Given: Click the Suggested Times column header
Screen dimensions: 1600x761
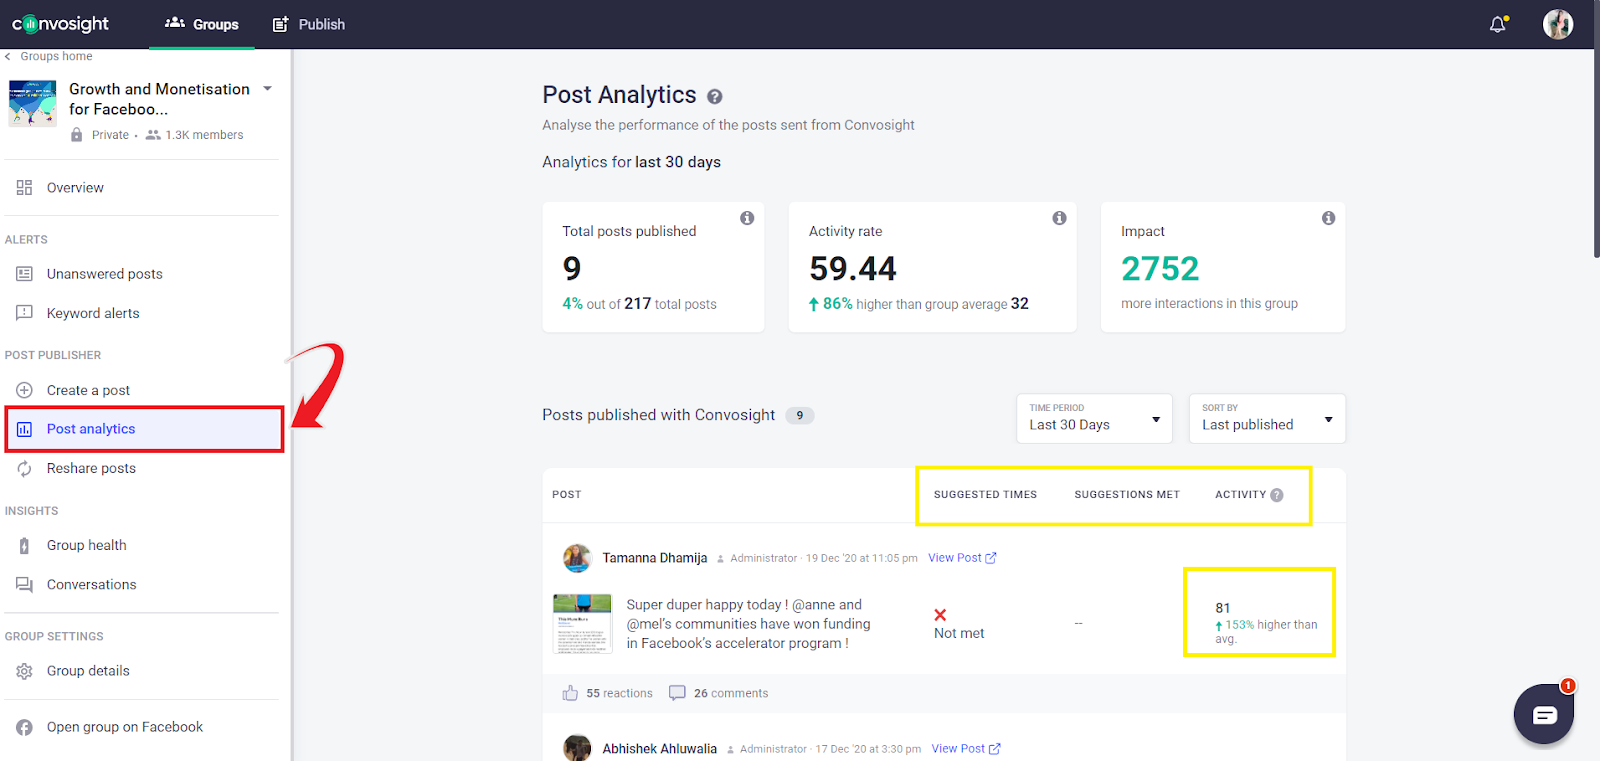Looking at the screenshot, I should (985, 495).
